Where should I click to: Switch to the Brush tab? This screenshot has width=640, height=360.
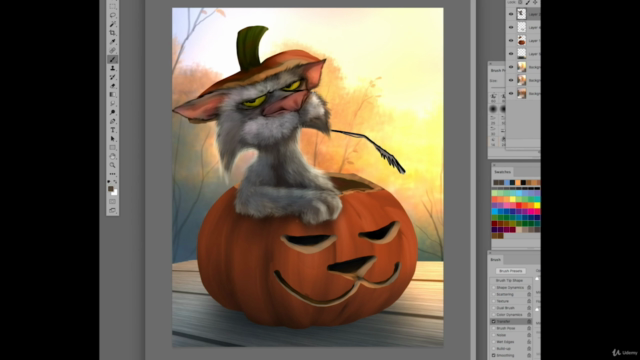496,260
